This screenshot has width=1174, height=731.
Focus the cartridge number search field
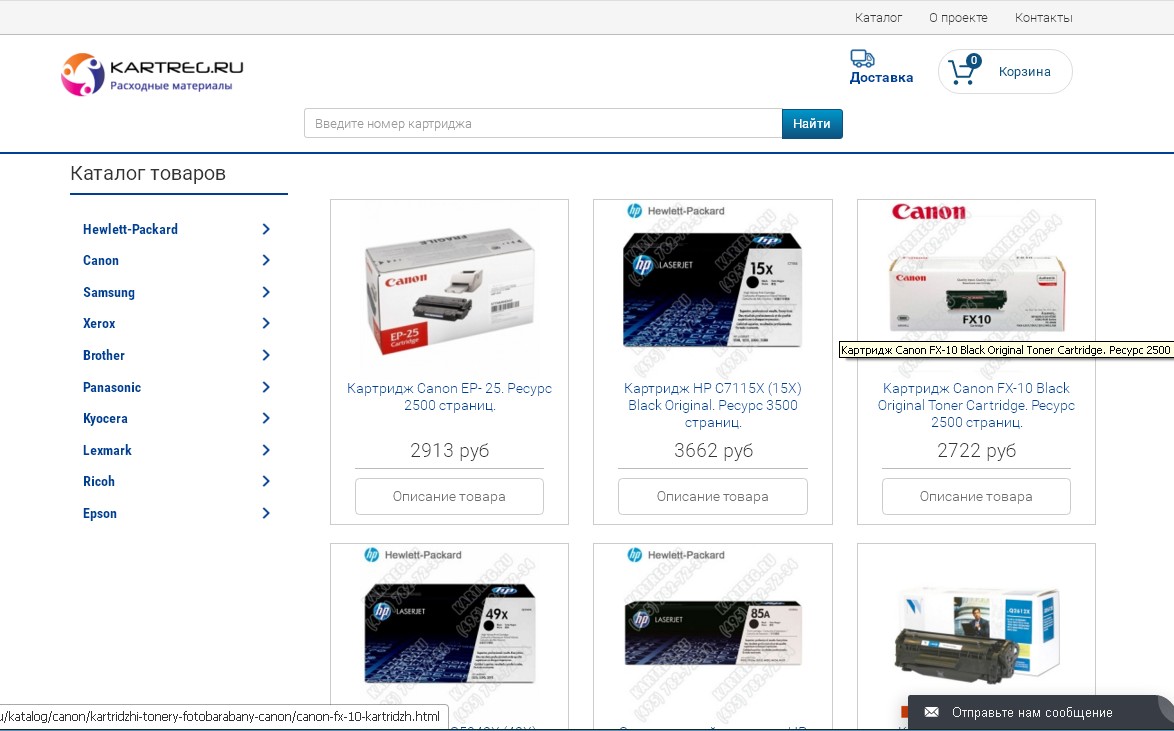[543, 124]
